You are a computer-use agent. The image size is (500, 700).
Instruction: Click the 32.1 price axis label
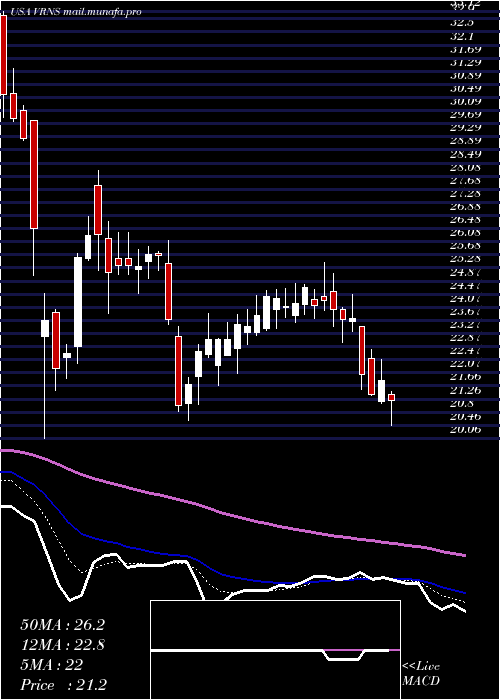coord(464,36)
